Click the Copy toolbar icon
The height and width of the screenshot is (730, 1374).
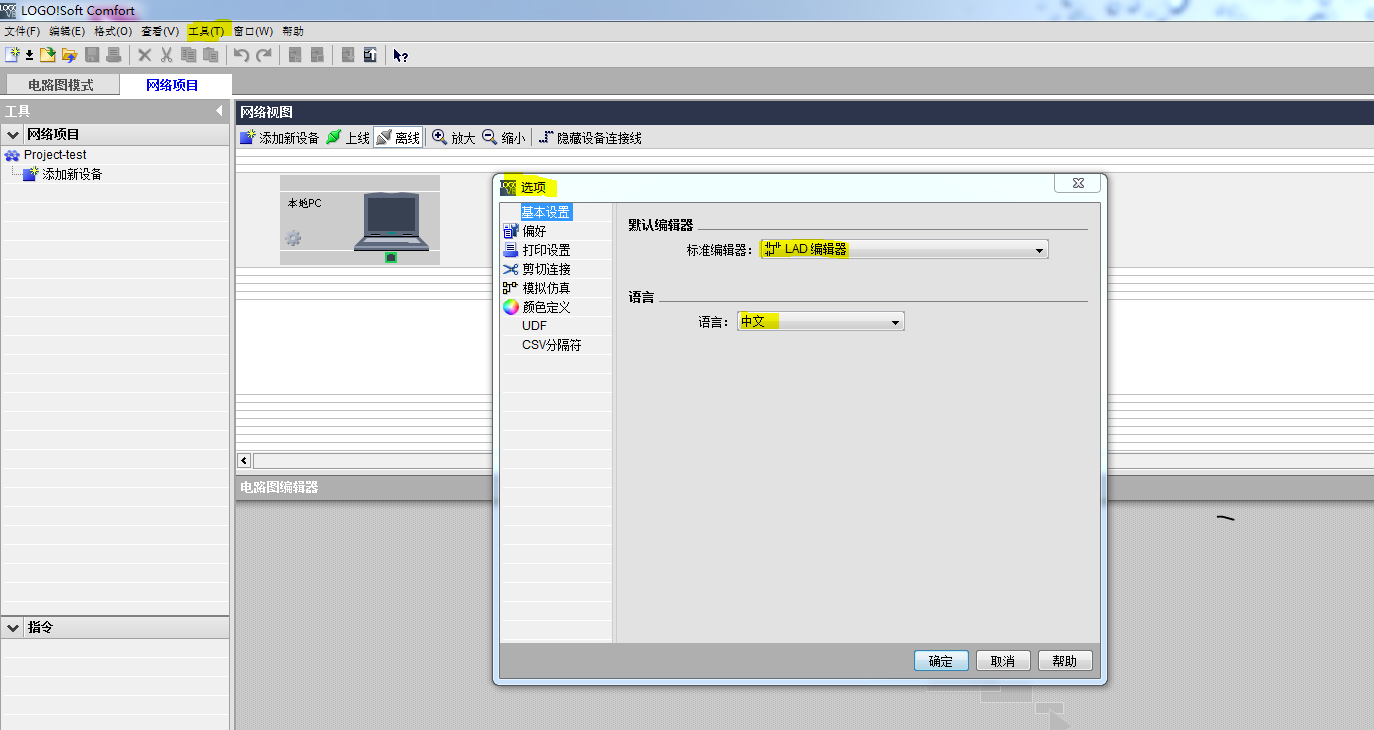189,55
